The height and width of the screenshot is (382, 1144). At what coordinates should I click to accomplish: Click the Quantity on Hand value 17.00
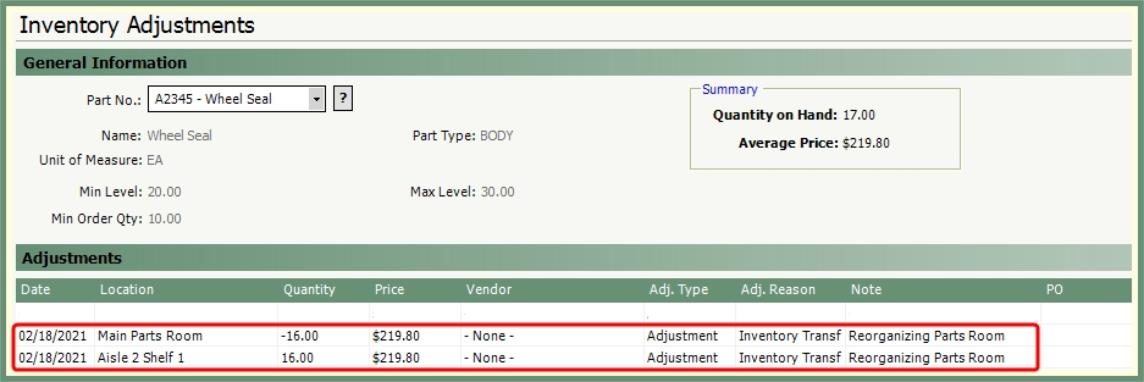[x=859, y=115]
